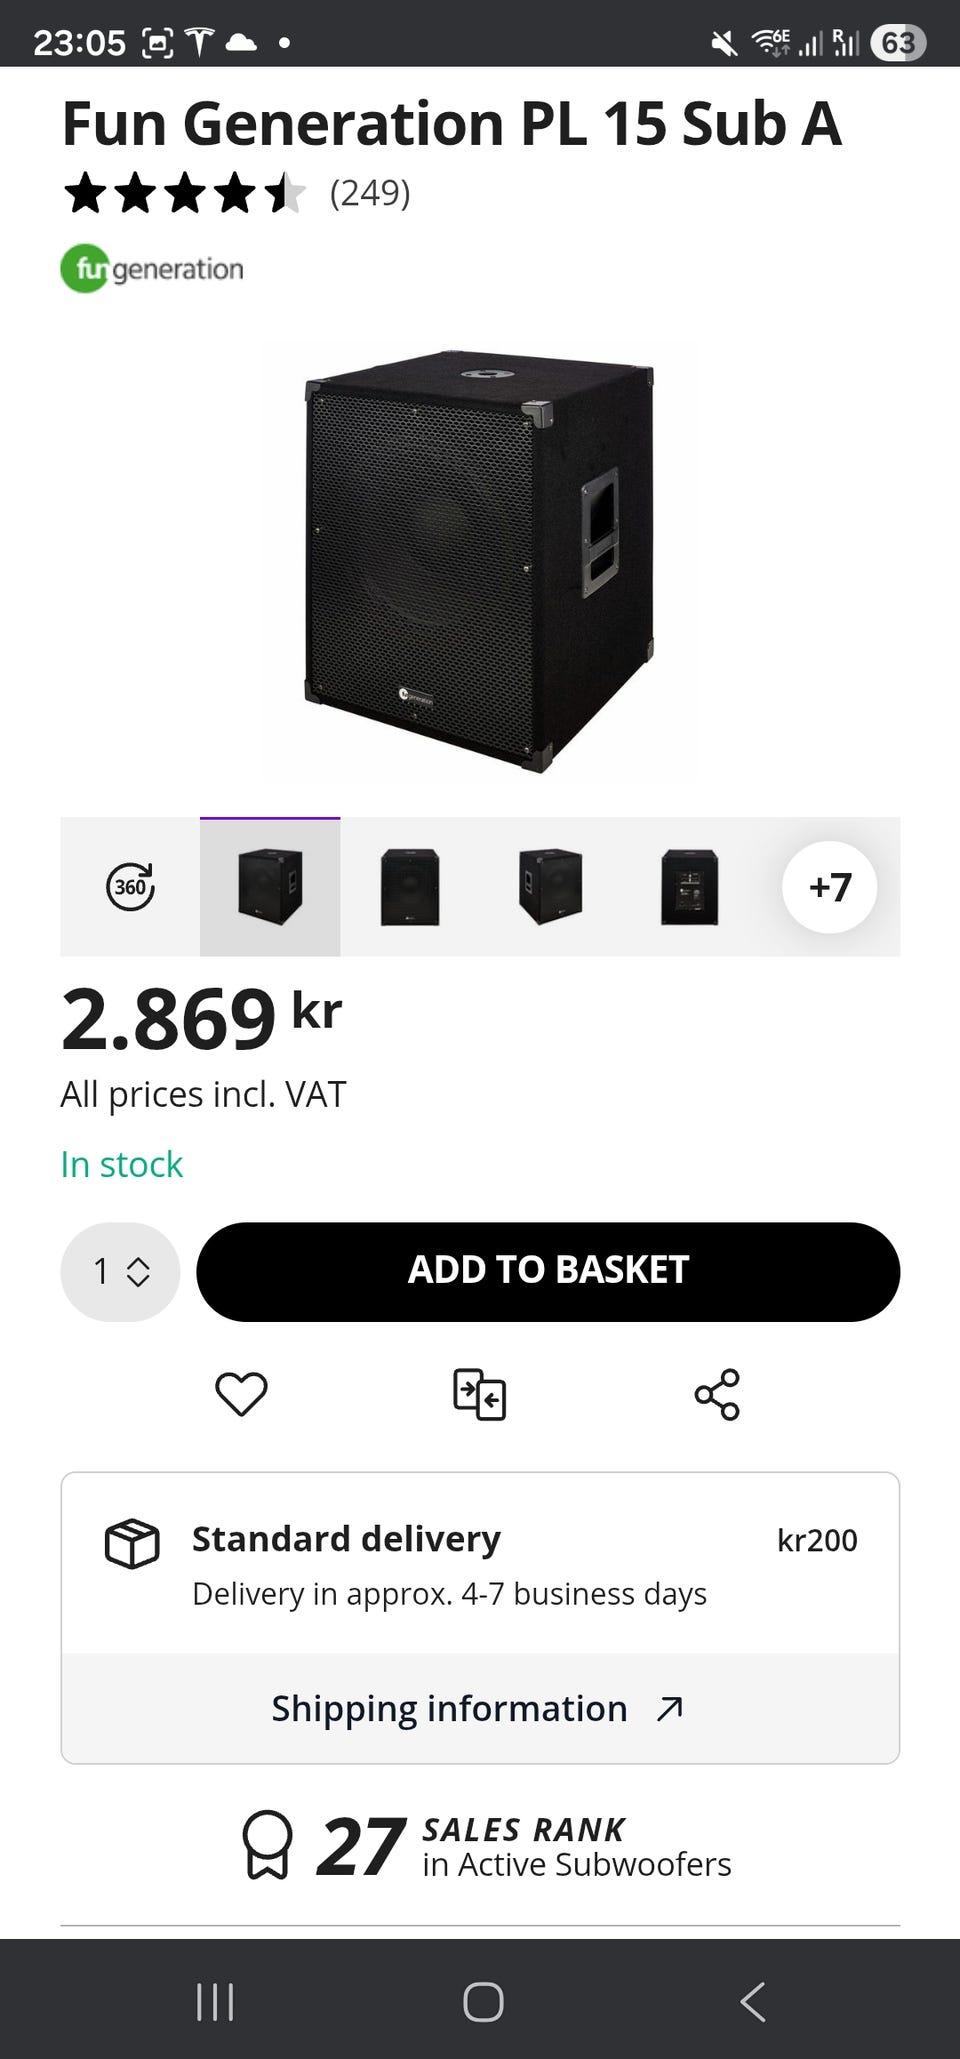Select the first highlighted subwoofer thumbnail
Screen dimensions: 960x2059
coord(270,887)
